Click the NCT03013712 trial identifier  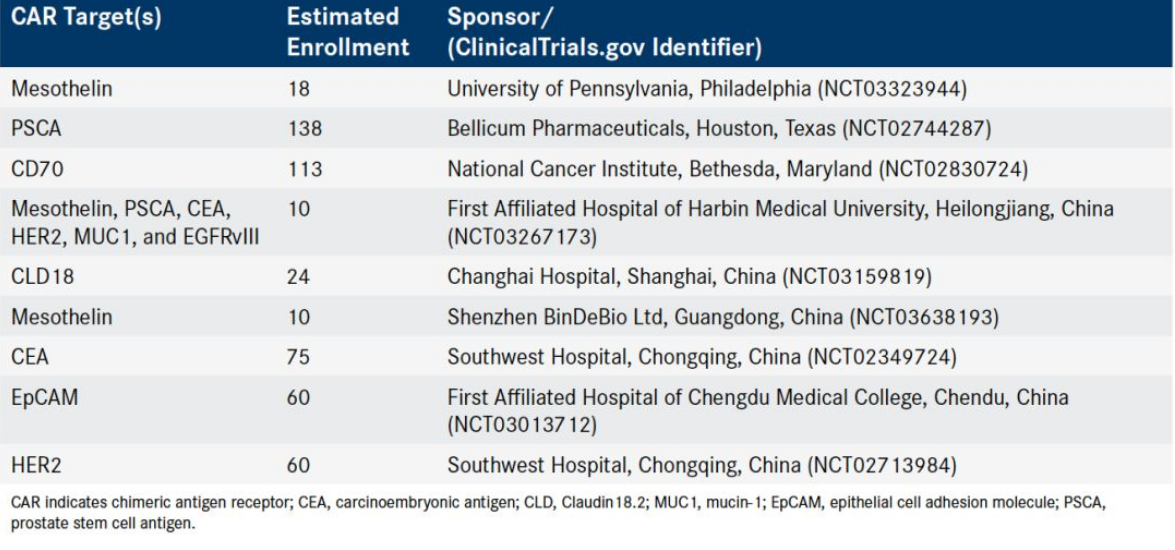click(522, 426)
